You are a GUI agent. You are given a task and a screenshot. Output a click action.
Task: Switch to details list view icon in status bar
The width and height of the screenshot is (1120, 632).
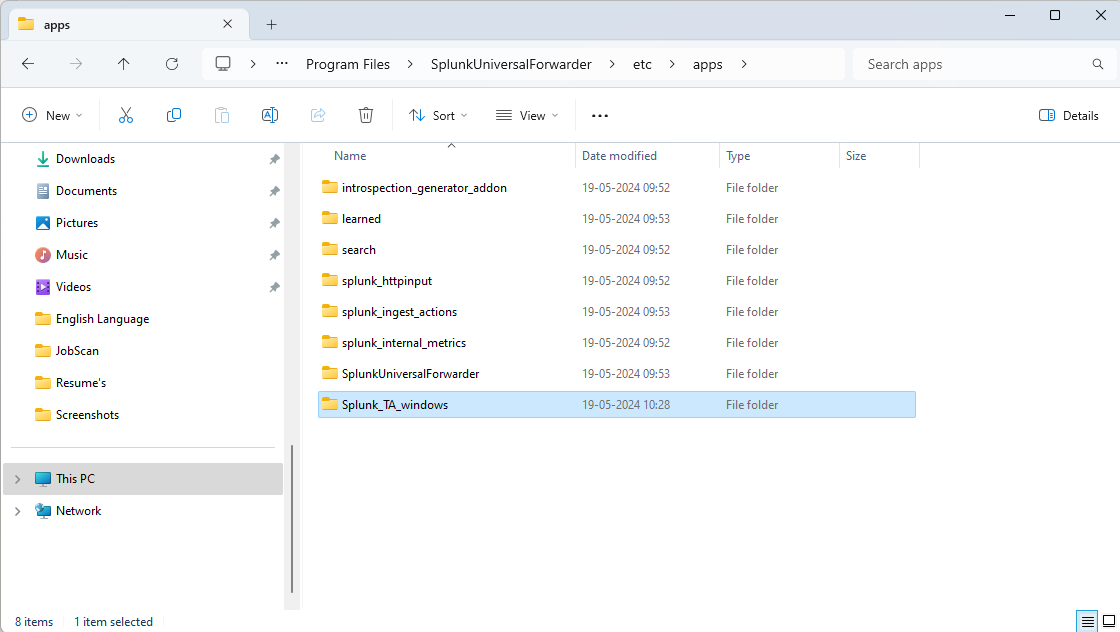[x=1087, y=621]
